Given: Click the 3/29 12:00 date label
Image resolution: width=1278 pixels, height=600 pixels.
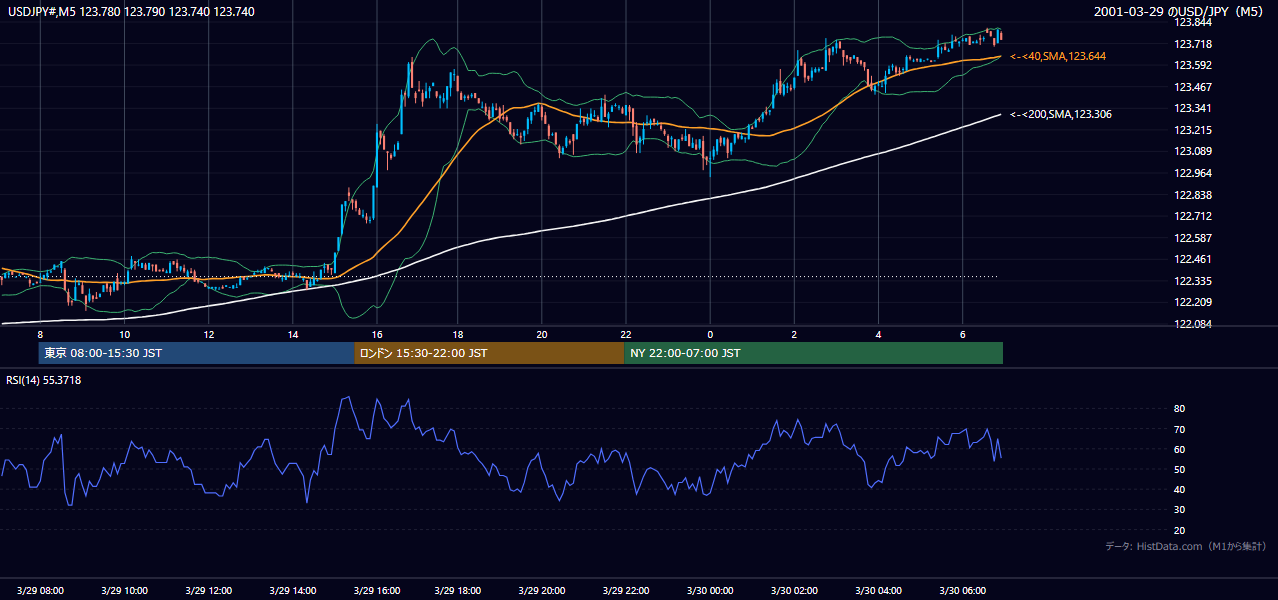Looking at the screenshot, I should 208,590.
